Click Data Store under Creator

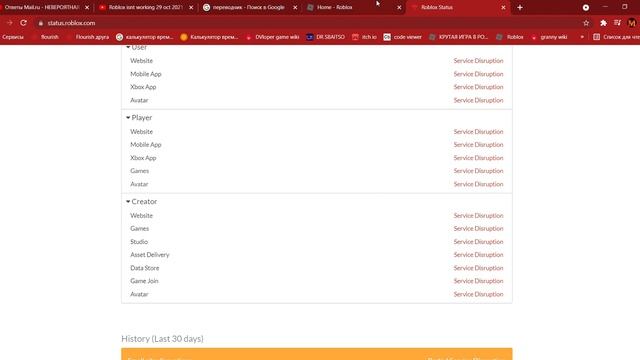click(145, 268)
